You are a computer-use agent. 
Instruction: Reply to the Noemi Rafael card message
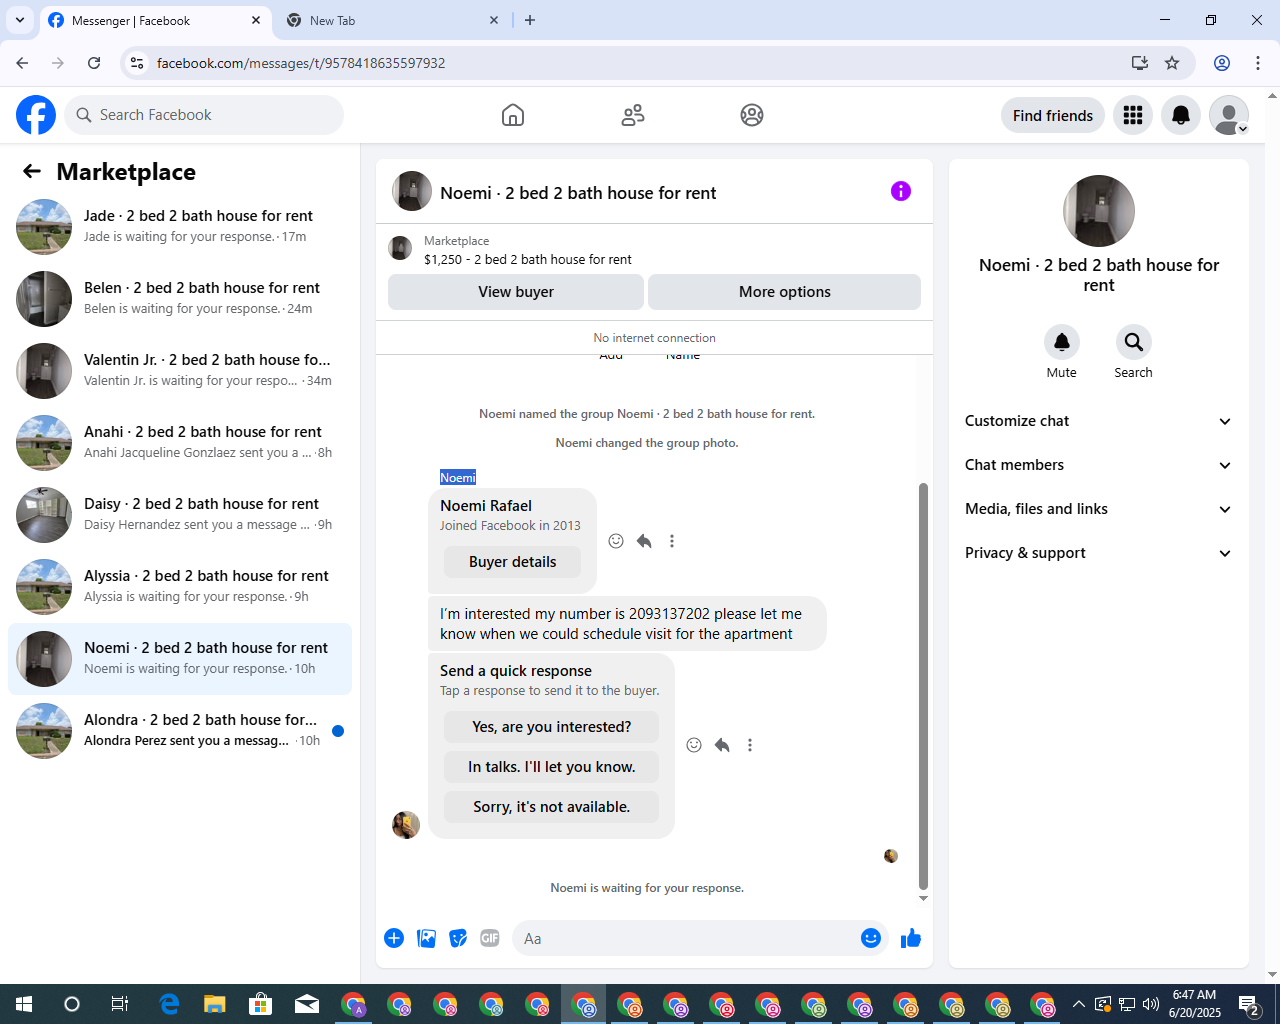pyautogui.click(x=644, y=541)
